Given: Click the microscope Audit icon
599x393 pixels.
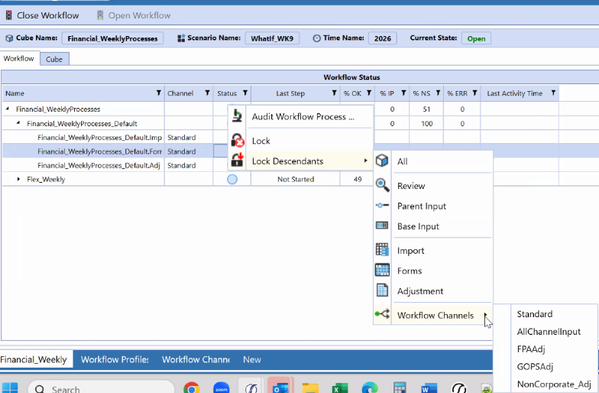Looking at the screenshot, I should (x=237, y=116).
